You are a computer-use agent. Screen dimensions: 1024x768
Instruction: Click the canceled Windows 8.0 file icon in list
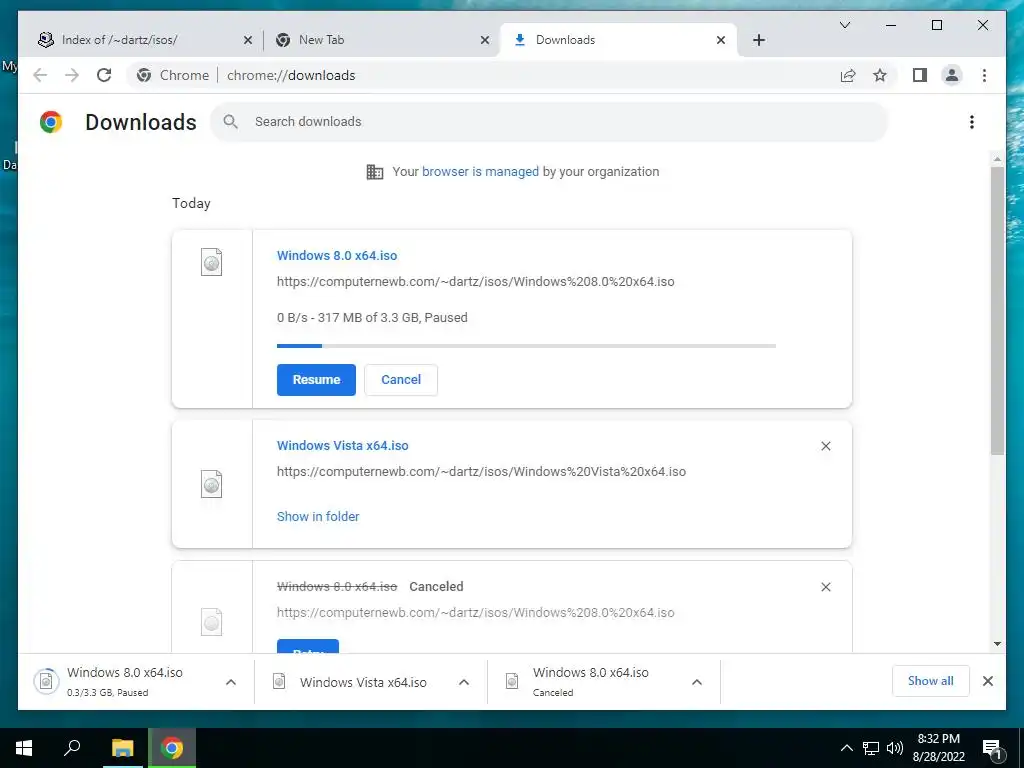pos(212,622)
